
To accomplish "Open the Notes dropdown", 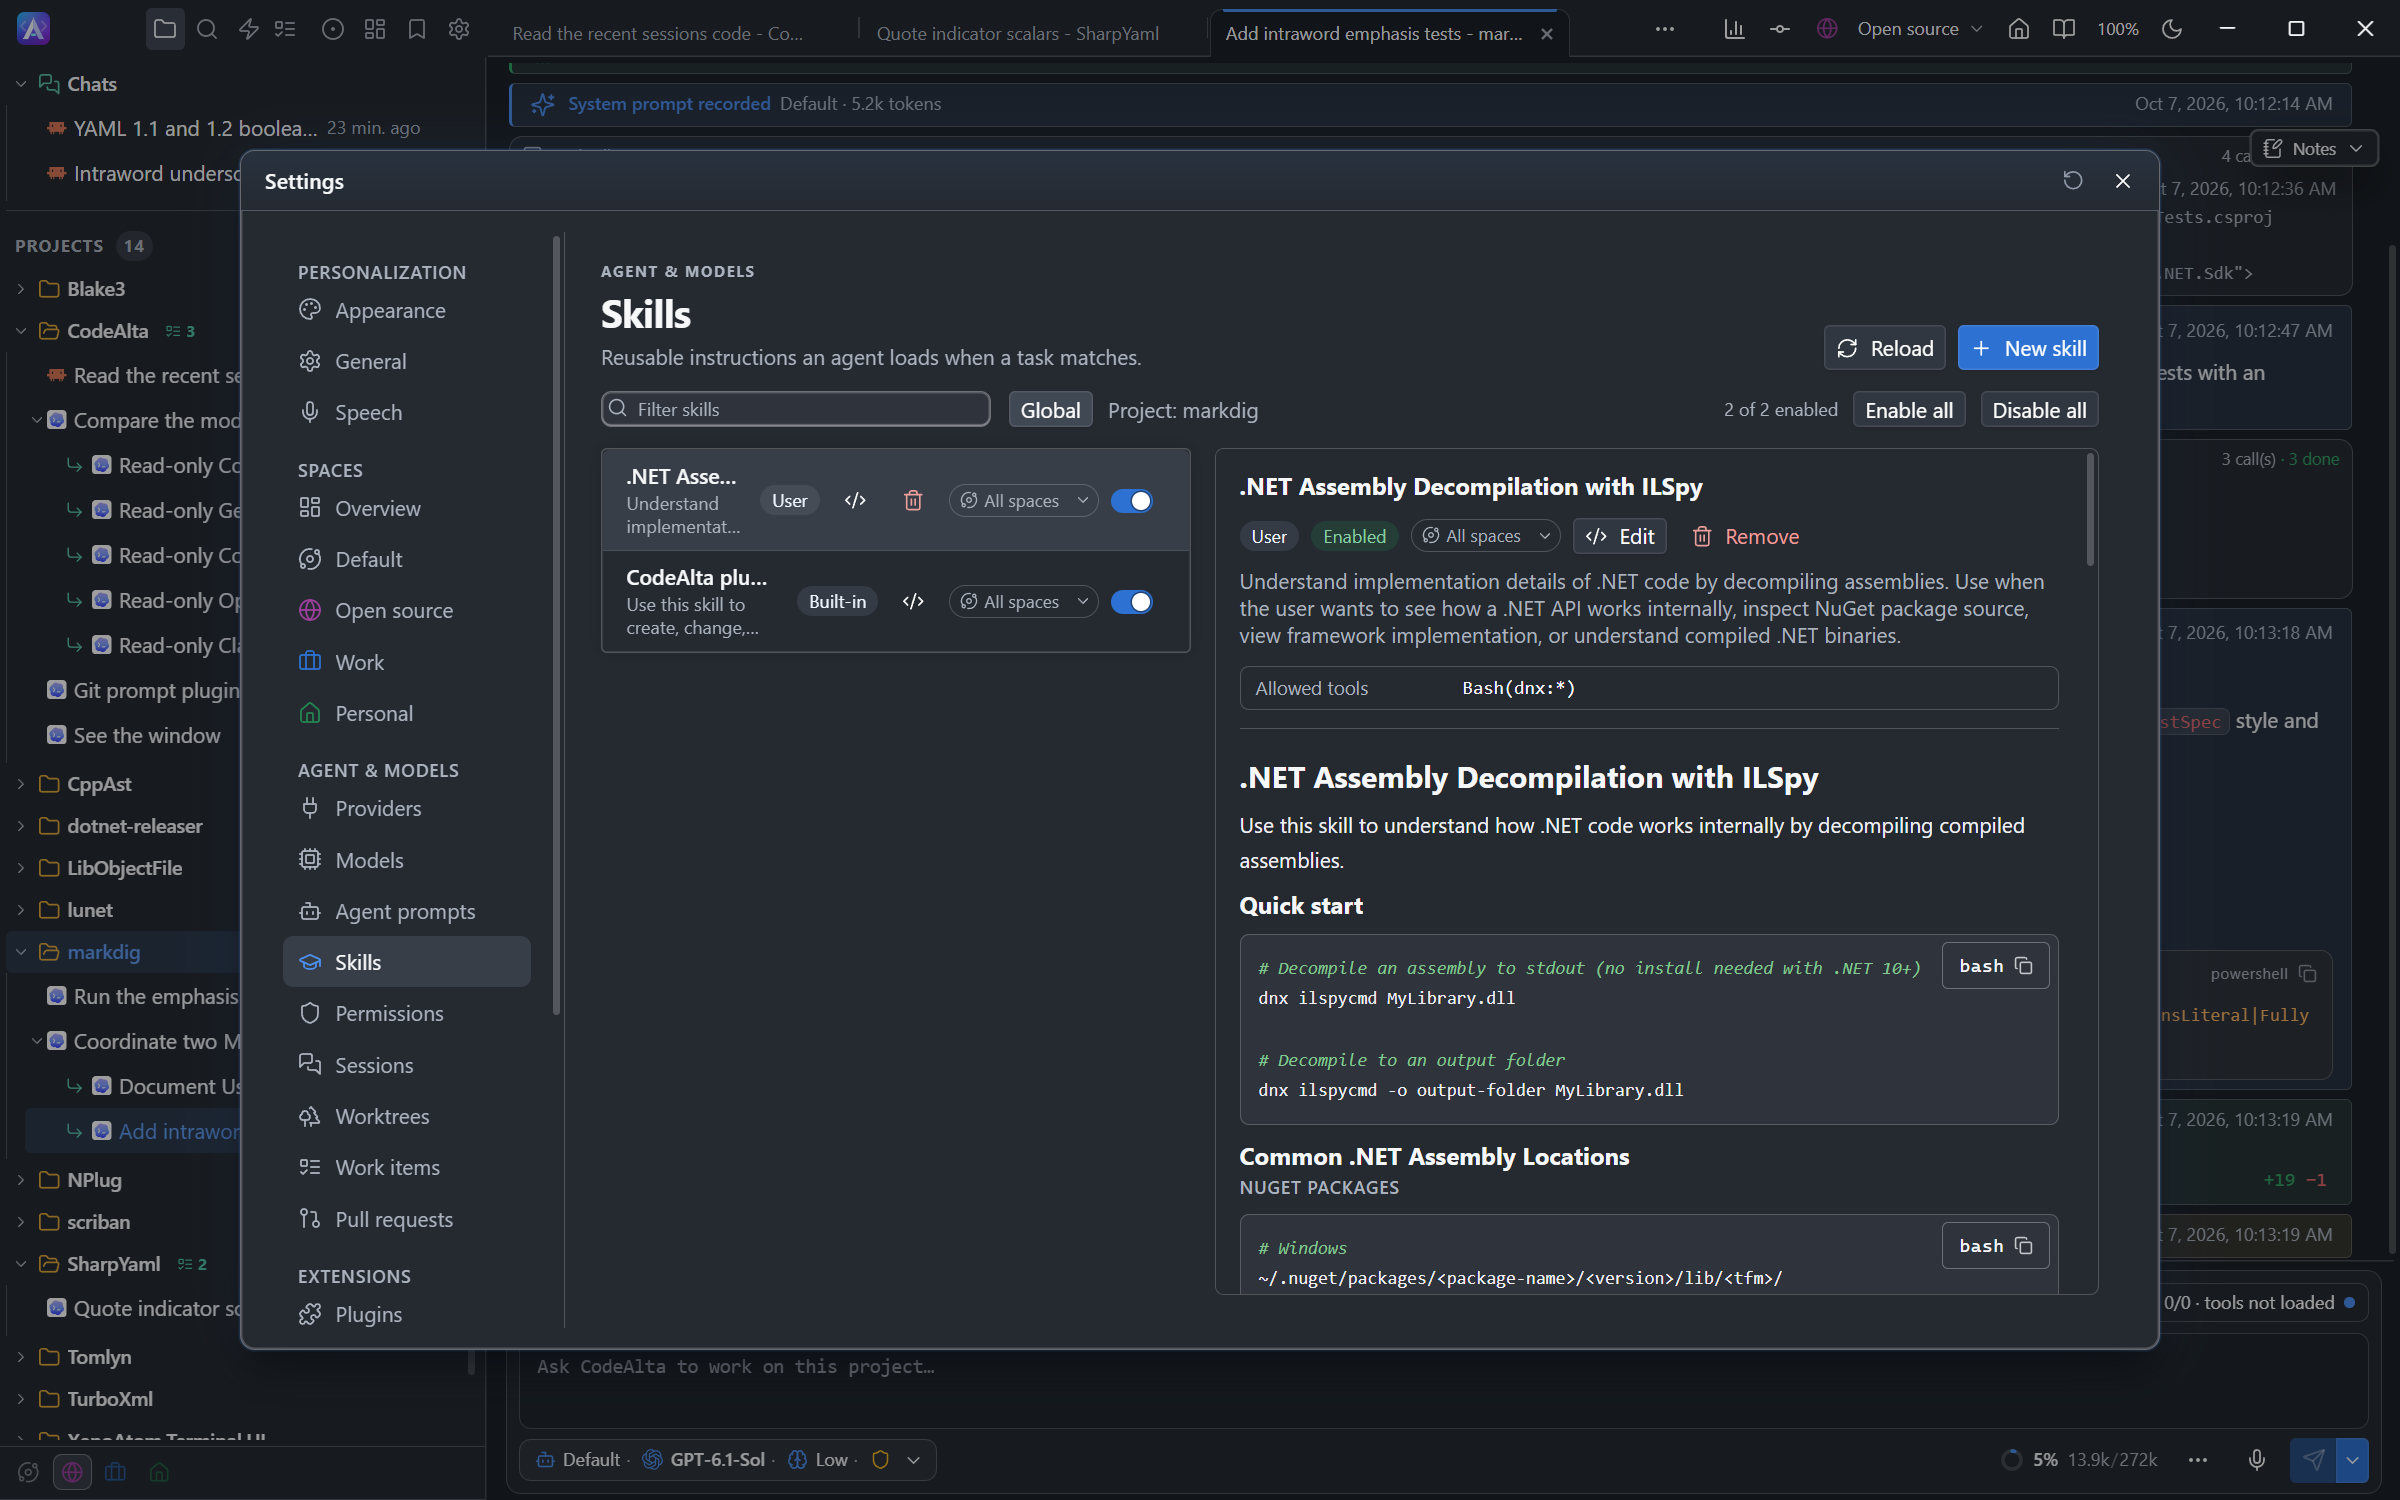I will 2314,148.
